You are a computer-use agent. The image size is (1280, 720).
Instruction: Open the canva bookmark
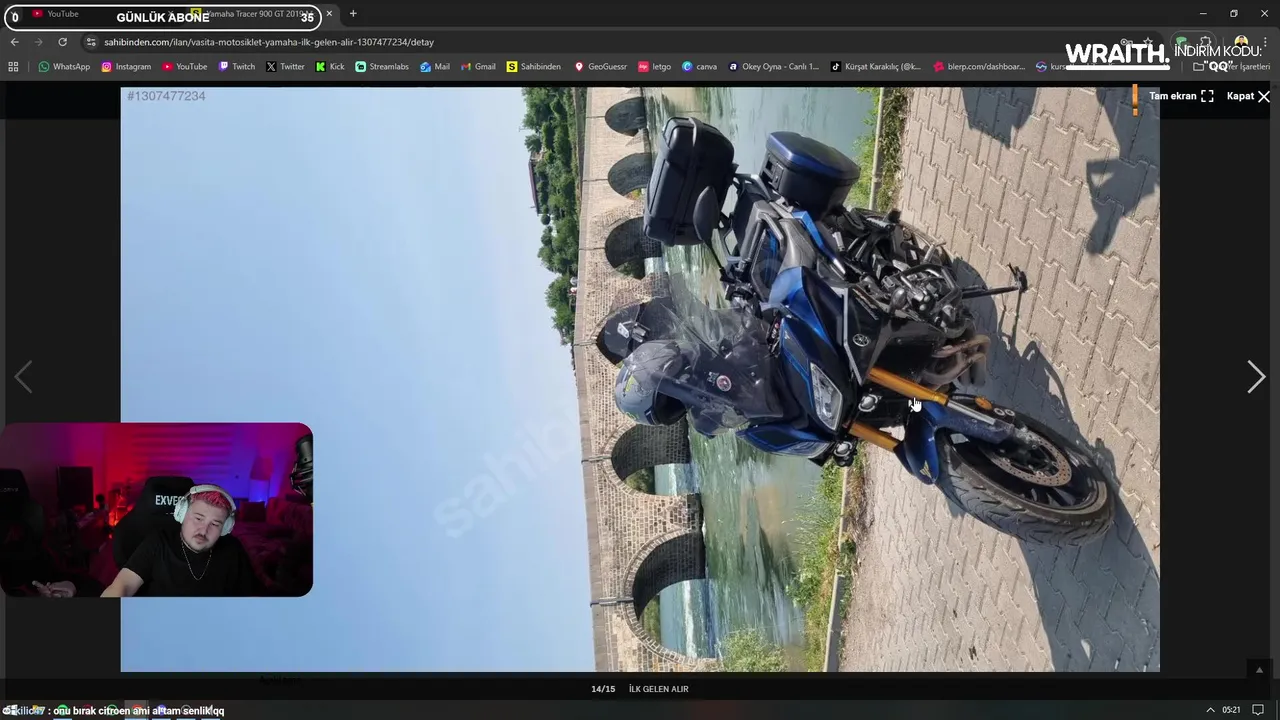point(699,67)
